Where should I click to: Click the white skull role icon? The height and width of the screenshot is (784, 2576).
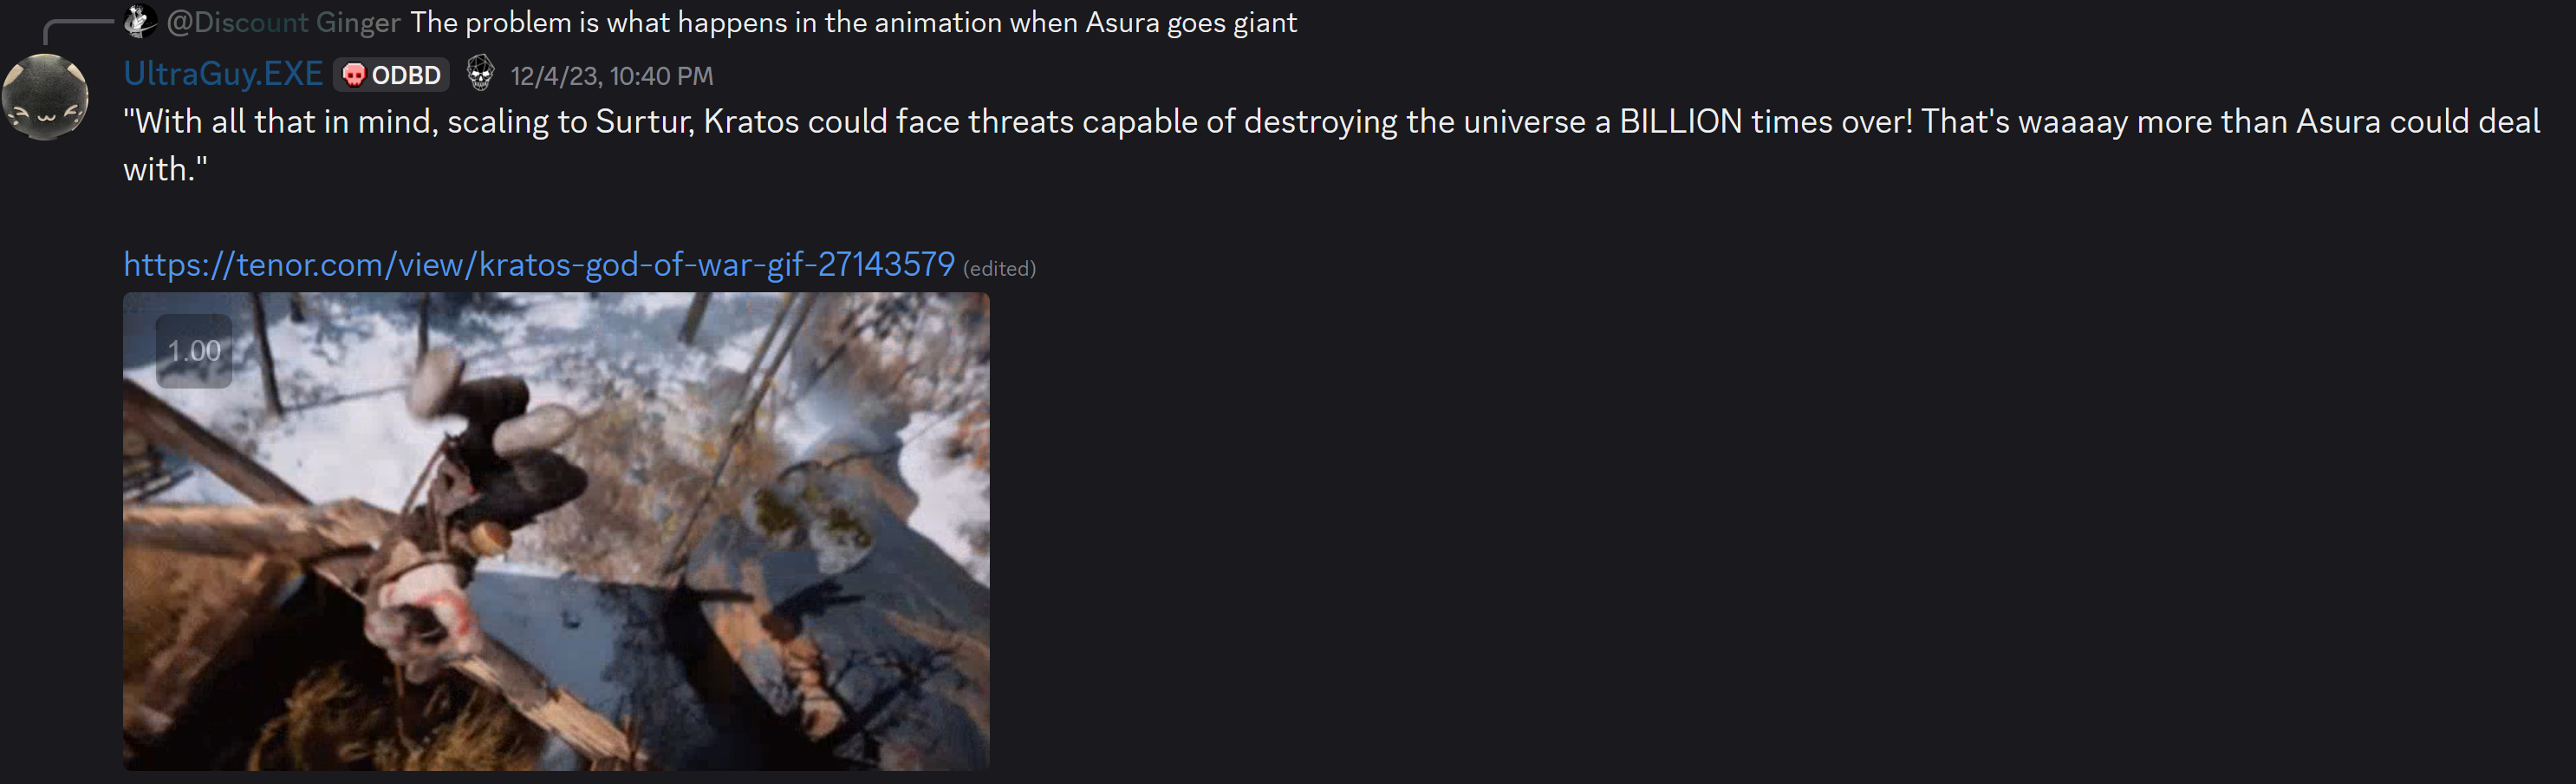tap(480, 74)
